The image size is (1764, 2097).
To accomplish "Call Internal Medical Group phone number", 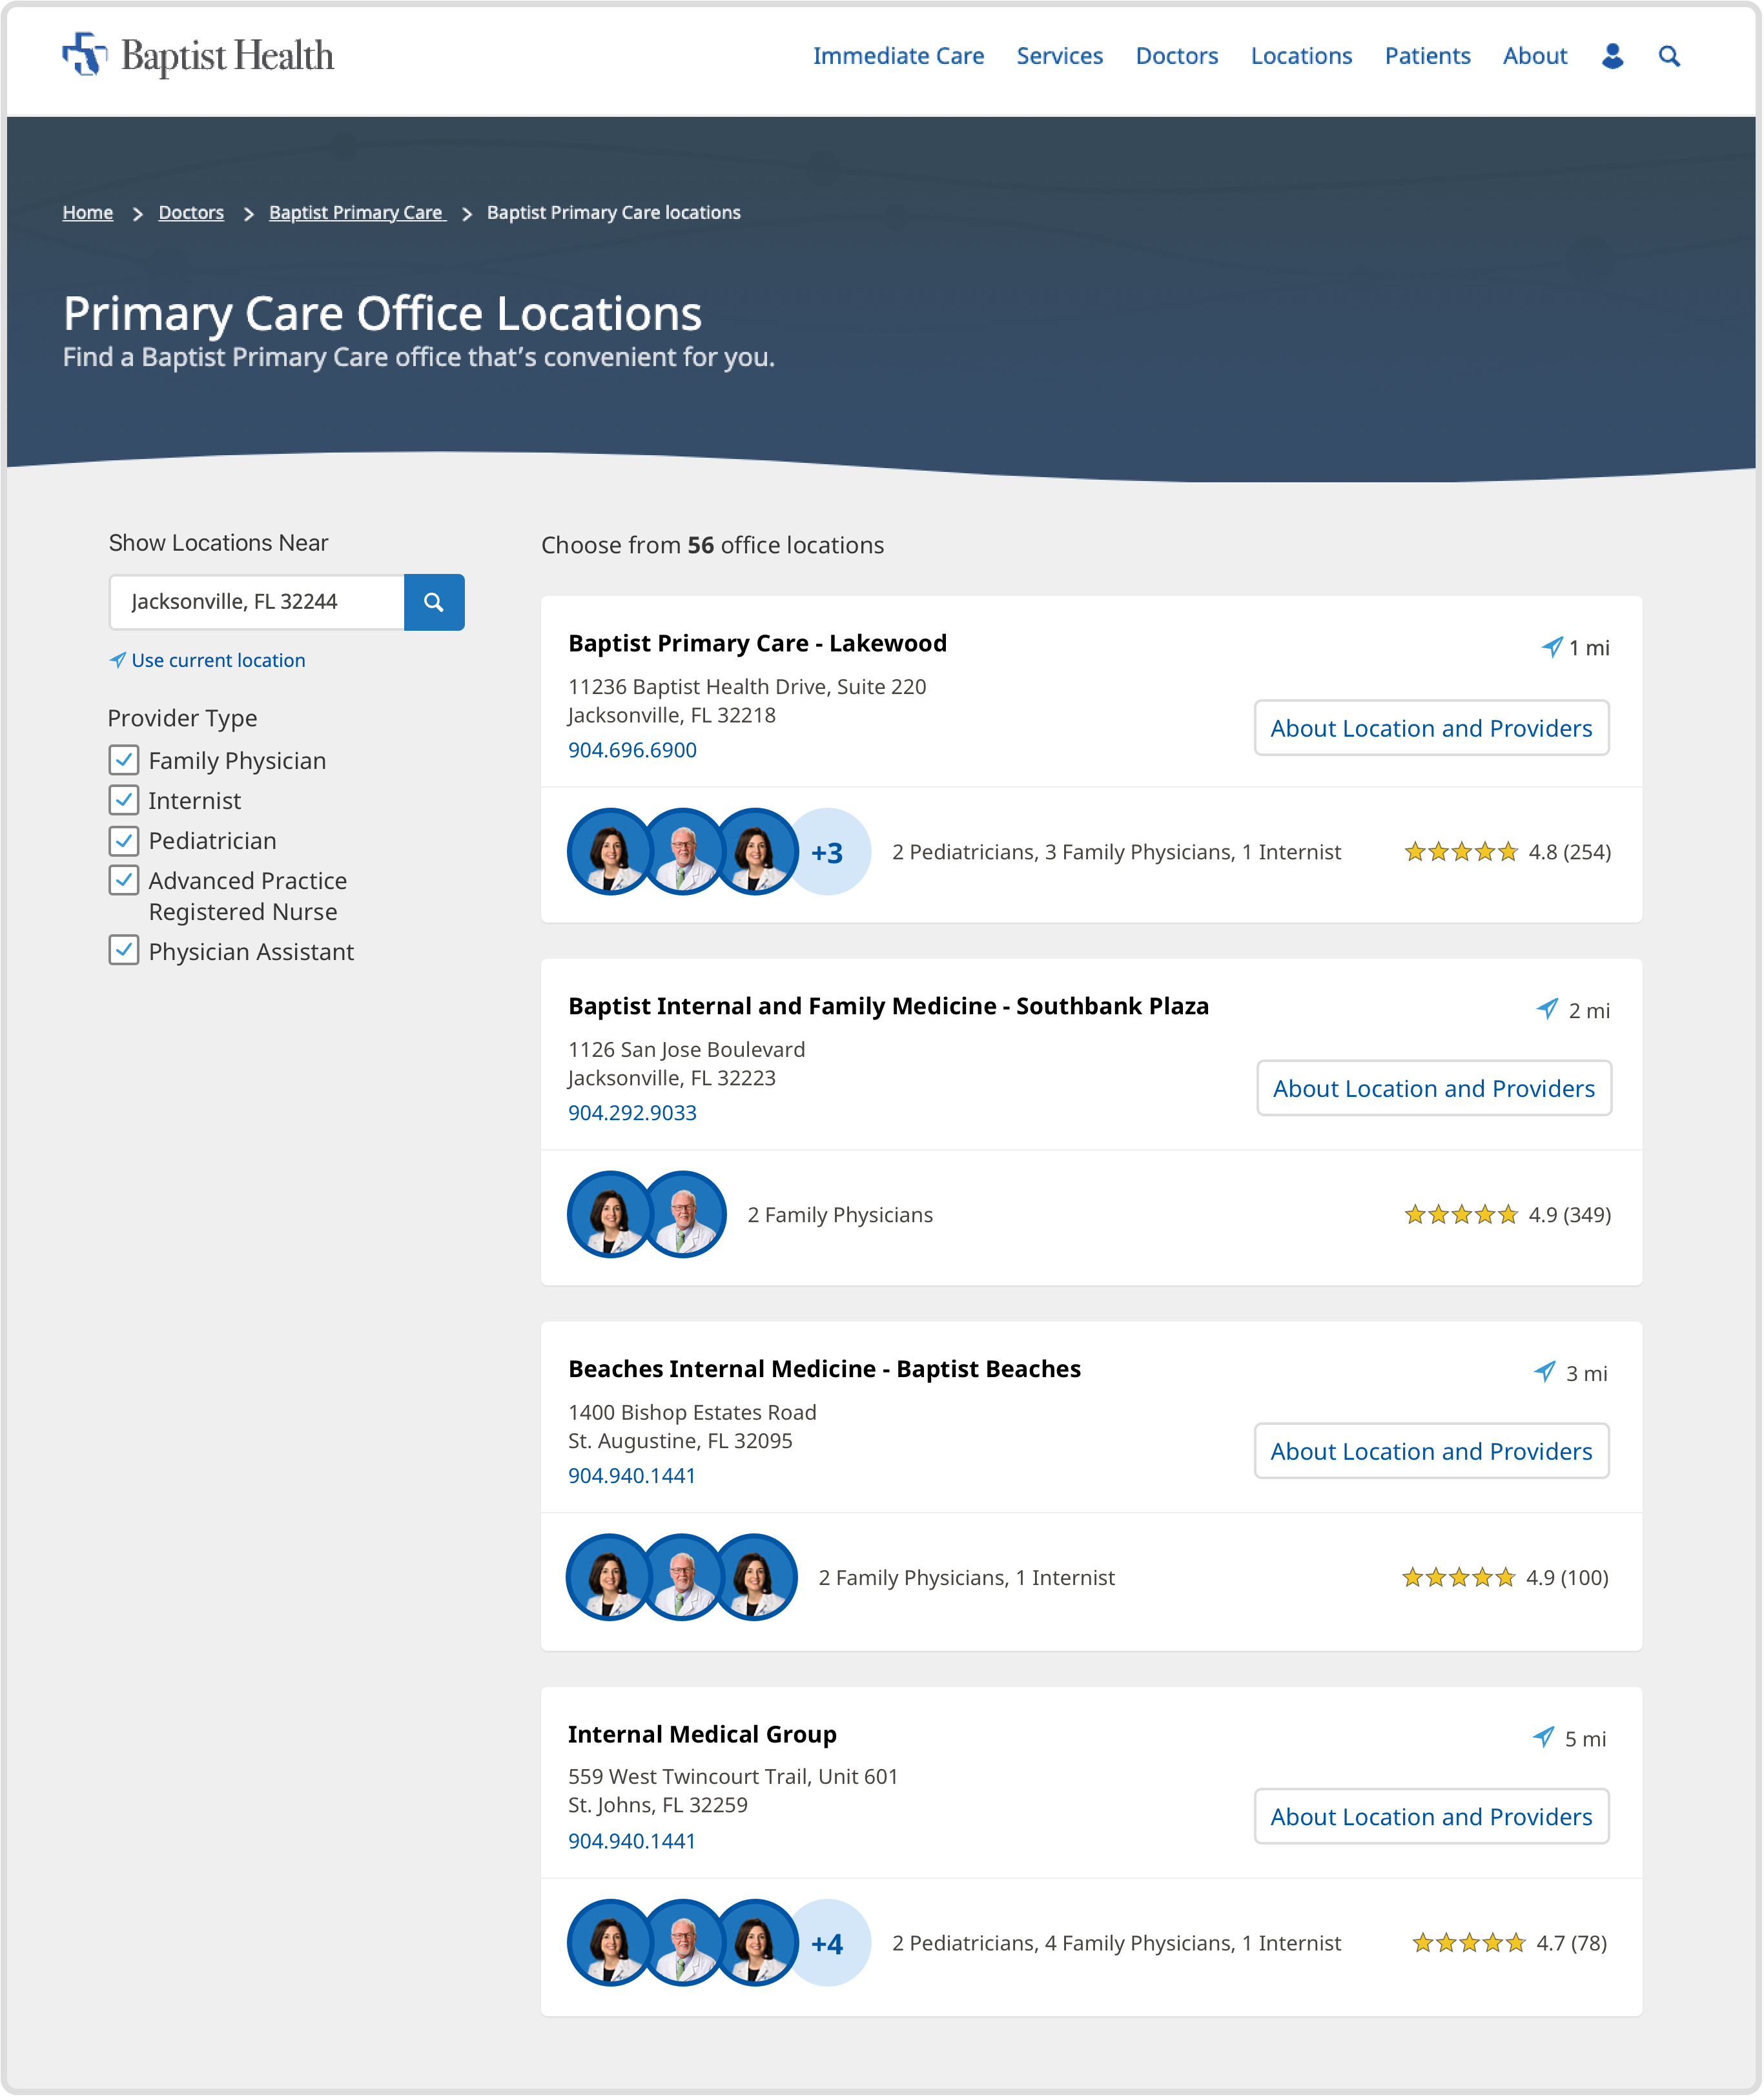I will [x=632, y=1841].
